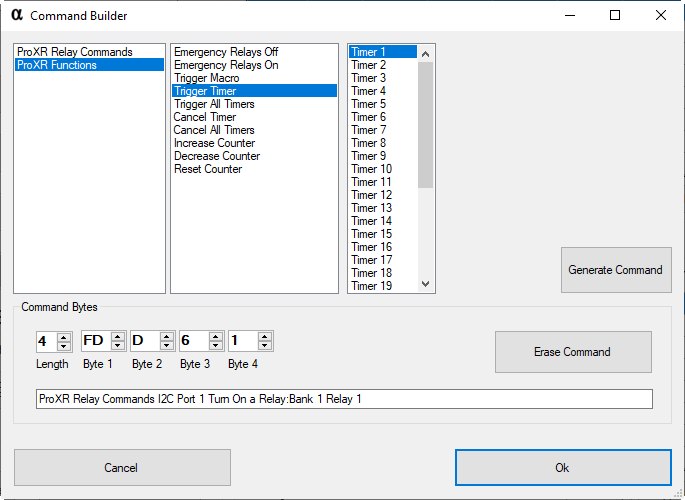The height and width of the screenshot is (500, 685).
Task: Select Trigger All Timers function
Action: [254, 104]
